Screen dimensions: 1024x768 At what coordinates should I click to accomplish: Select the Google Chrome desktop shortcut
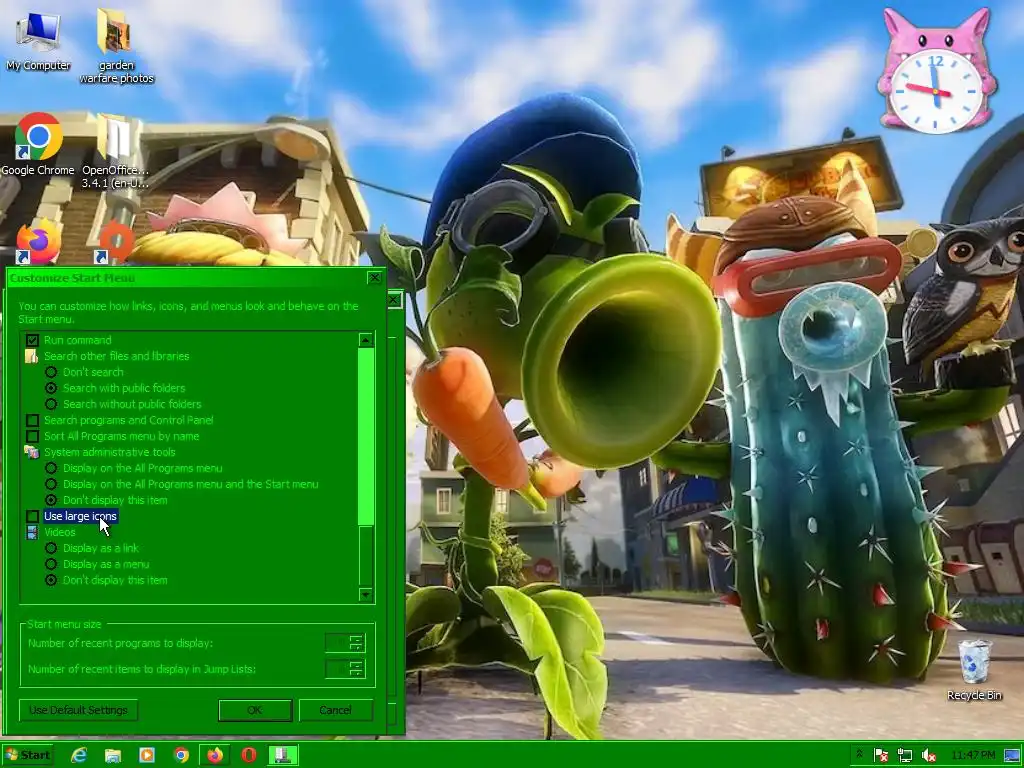(x=38, y=145)
